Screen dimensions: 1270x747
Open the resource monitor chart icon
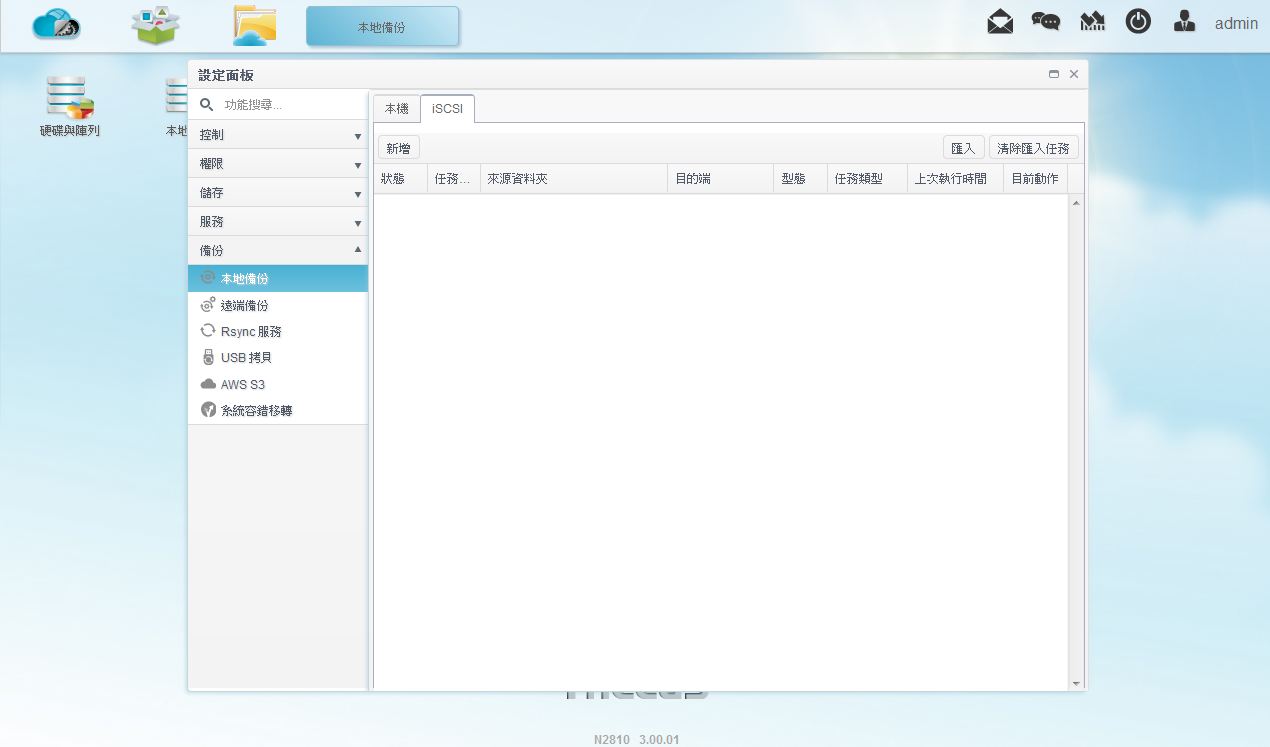coord(1092,22)
